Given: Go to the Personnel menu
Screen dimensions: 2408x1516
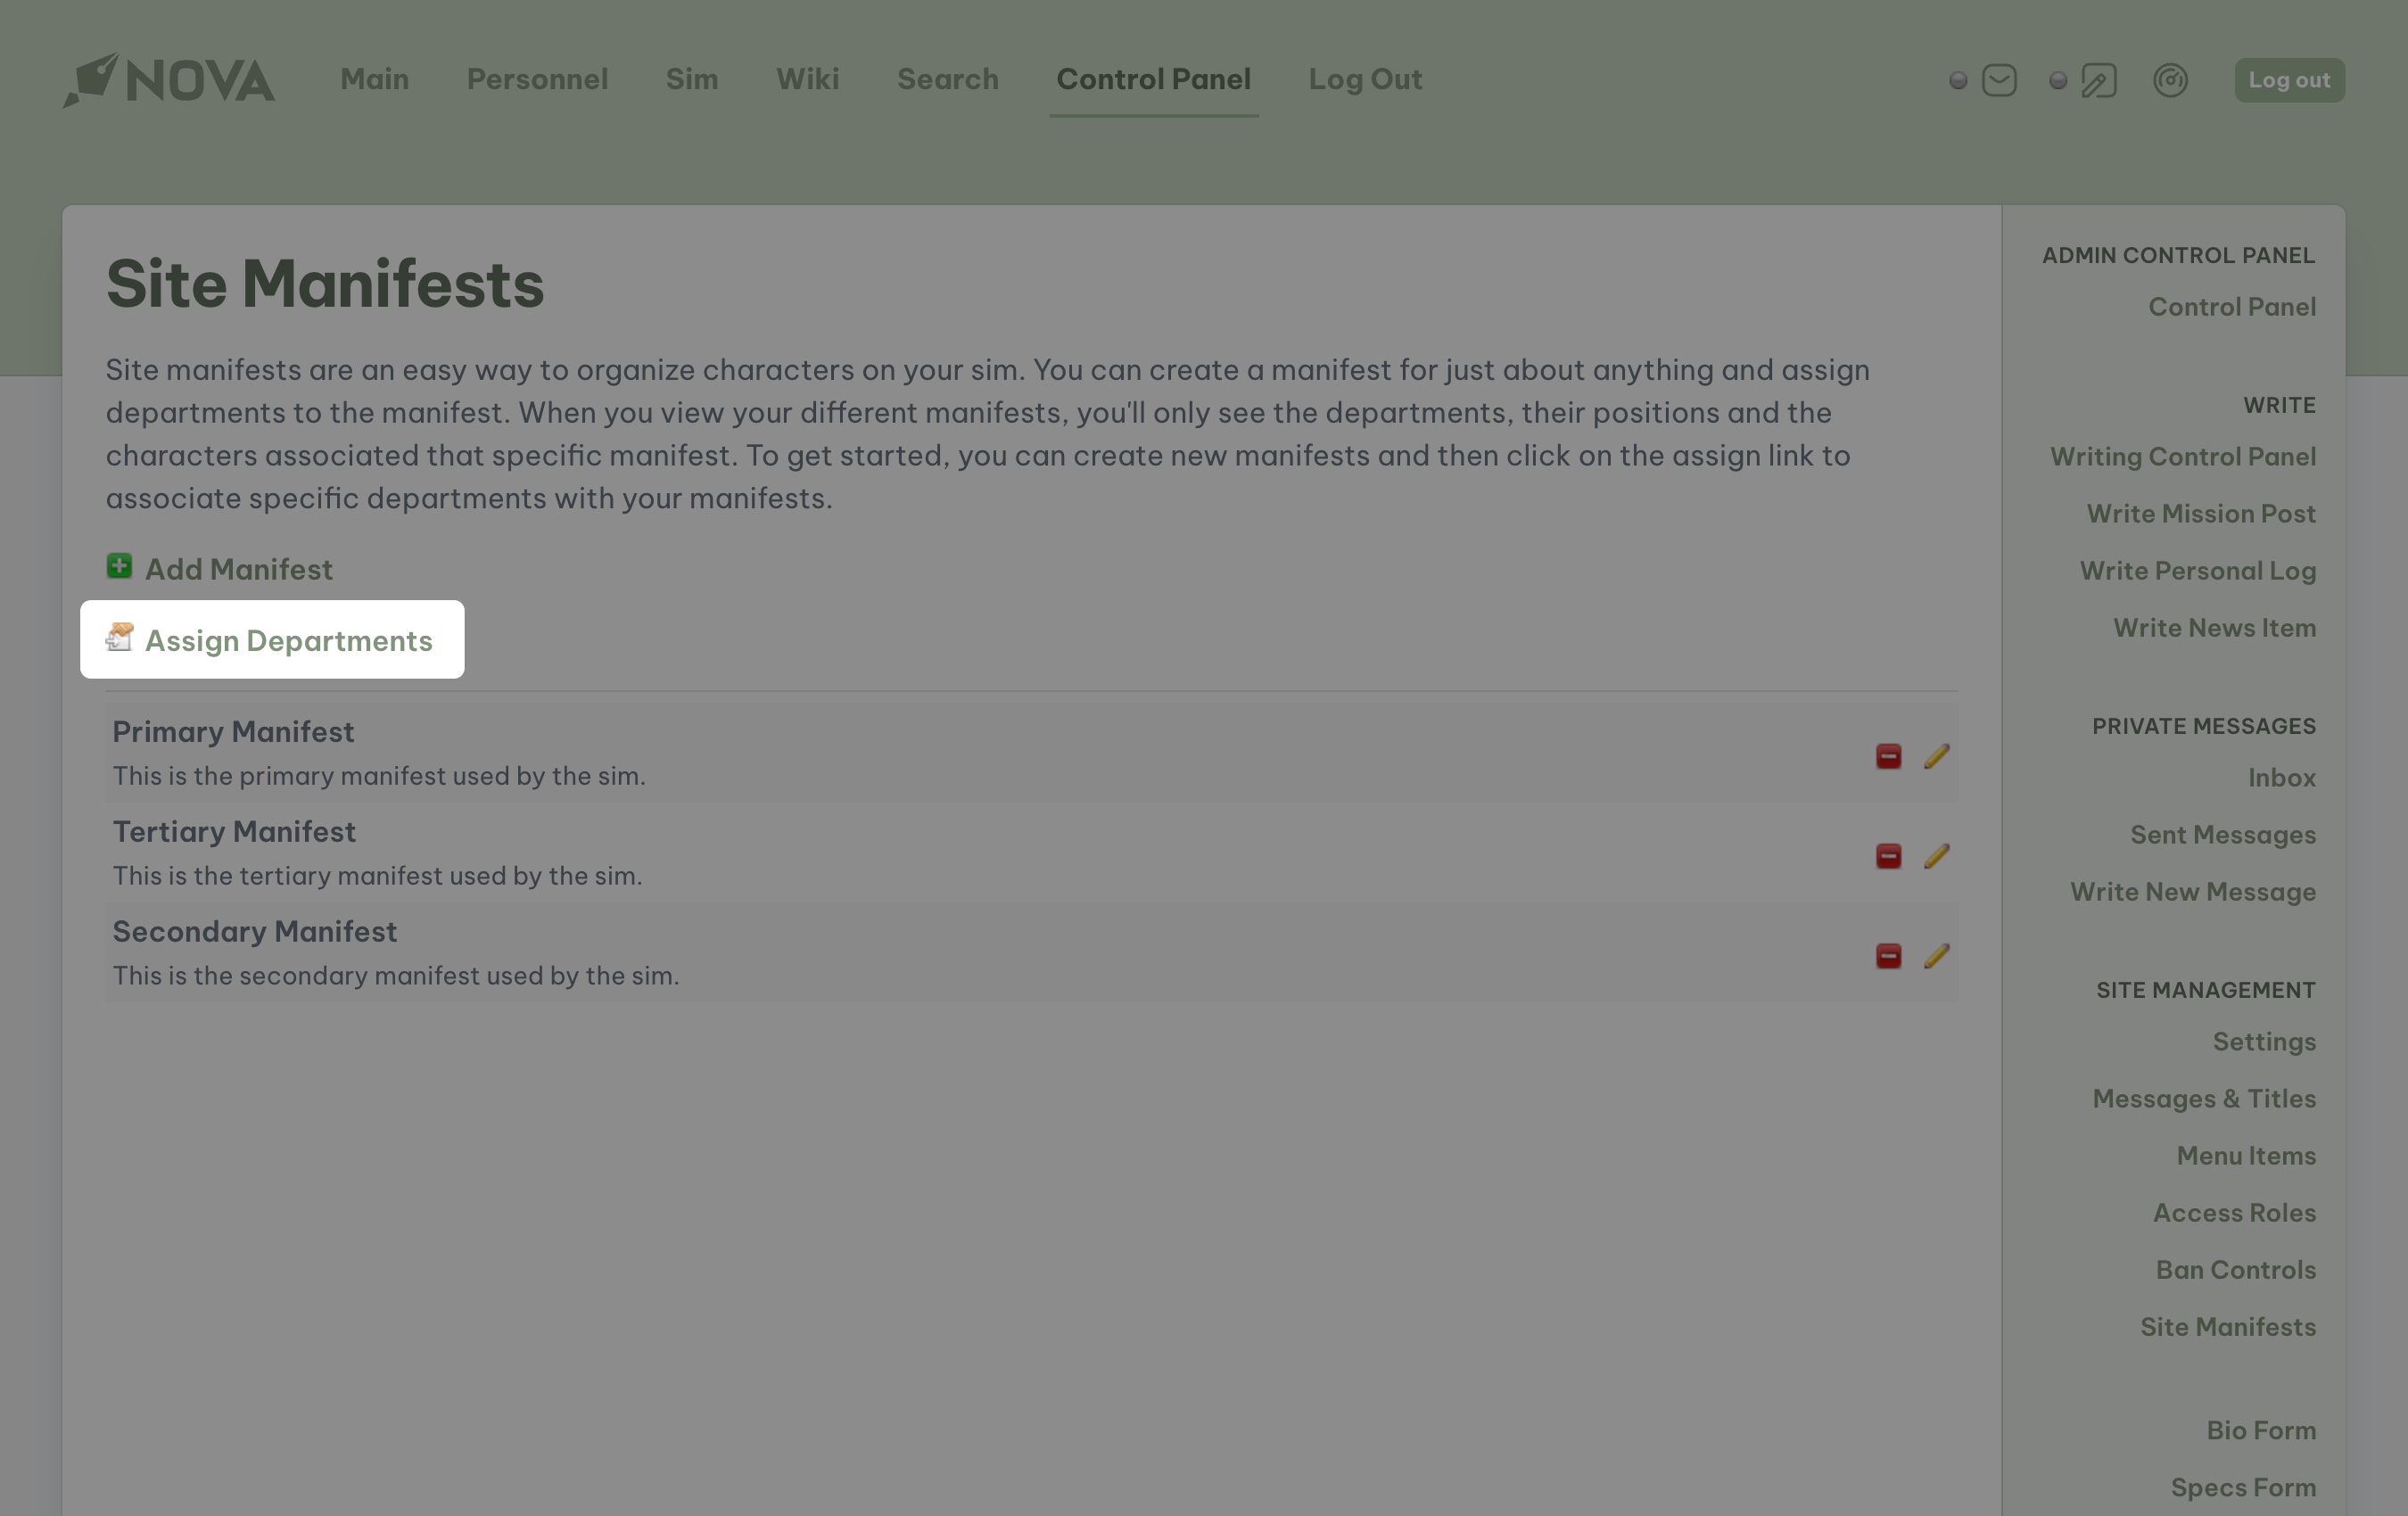Looking at the screenshot, I should (537, 79).
